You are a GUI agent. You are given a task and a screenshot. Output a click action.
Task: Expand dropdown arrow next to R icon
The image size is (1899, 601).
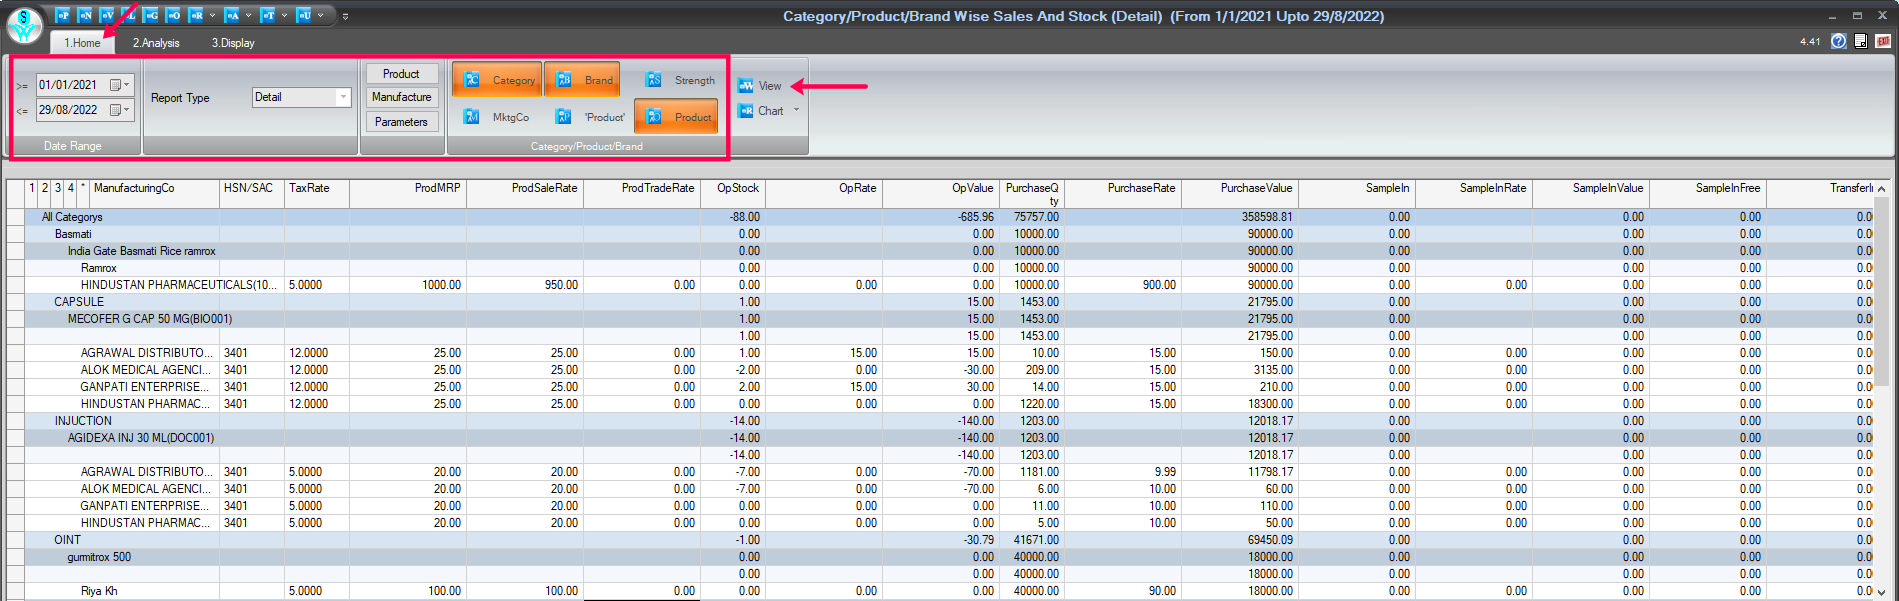212,15
